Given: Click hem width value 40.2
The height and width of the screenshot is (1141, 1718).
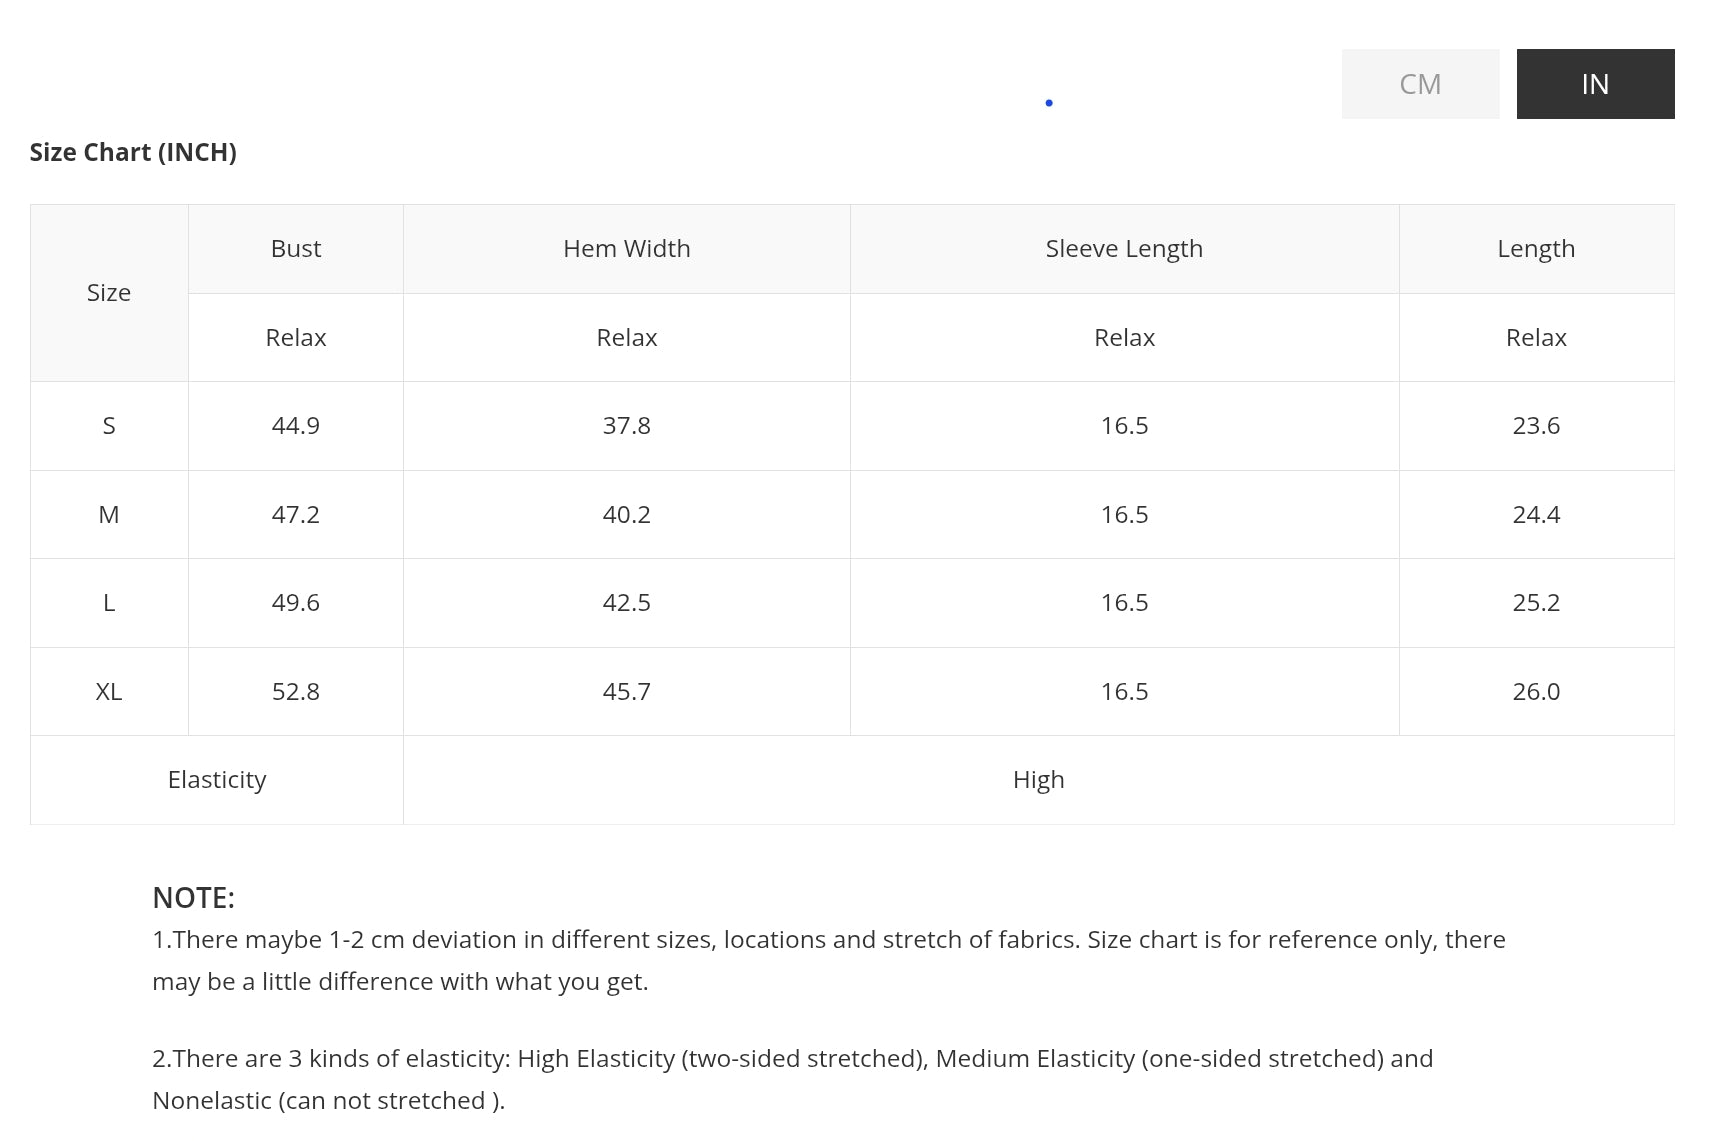Looking at the screenshot, I should (x=627, y=515).
